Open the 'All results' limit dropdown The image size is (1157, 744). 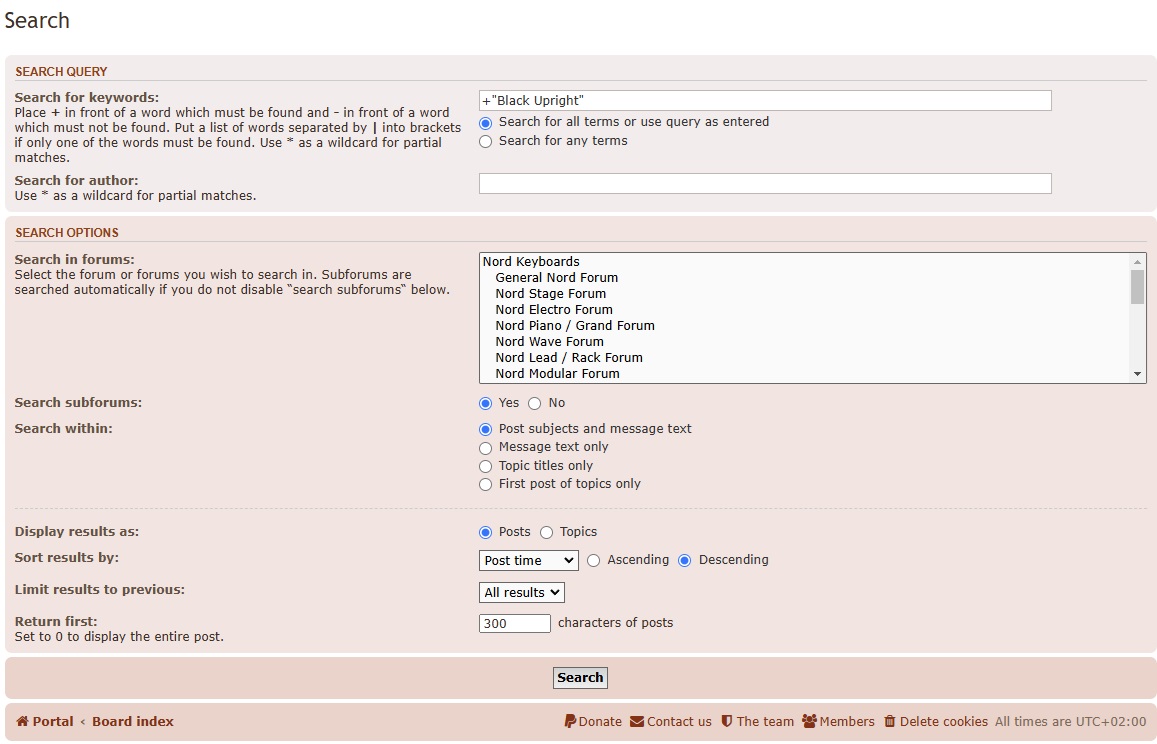522,593
